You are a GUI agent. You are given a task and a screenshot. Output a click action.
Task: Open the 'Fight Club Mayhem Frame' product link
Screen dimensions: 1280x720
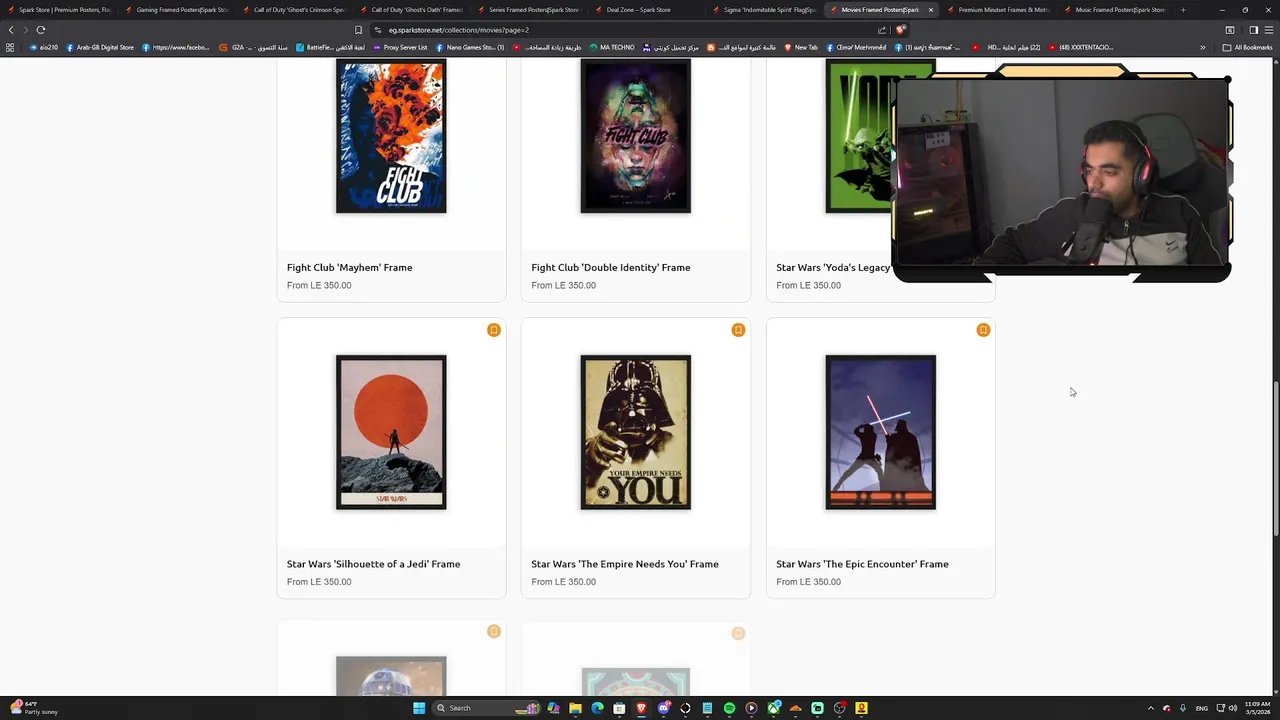[349, 267]
